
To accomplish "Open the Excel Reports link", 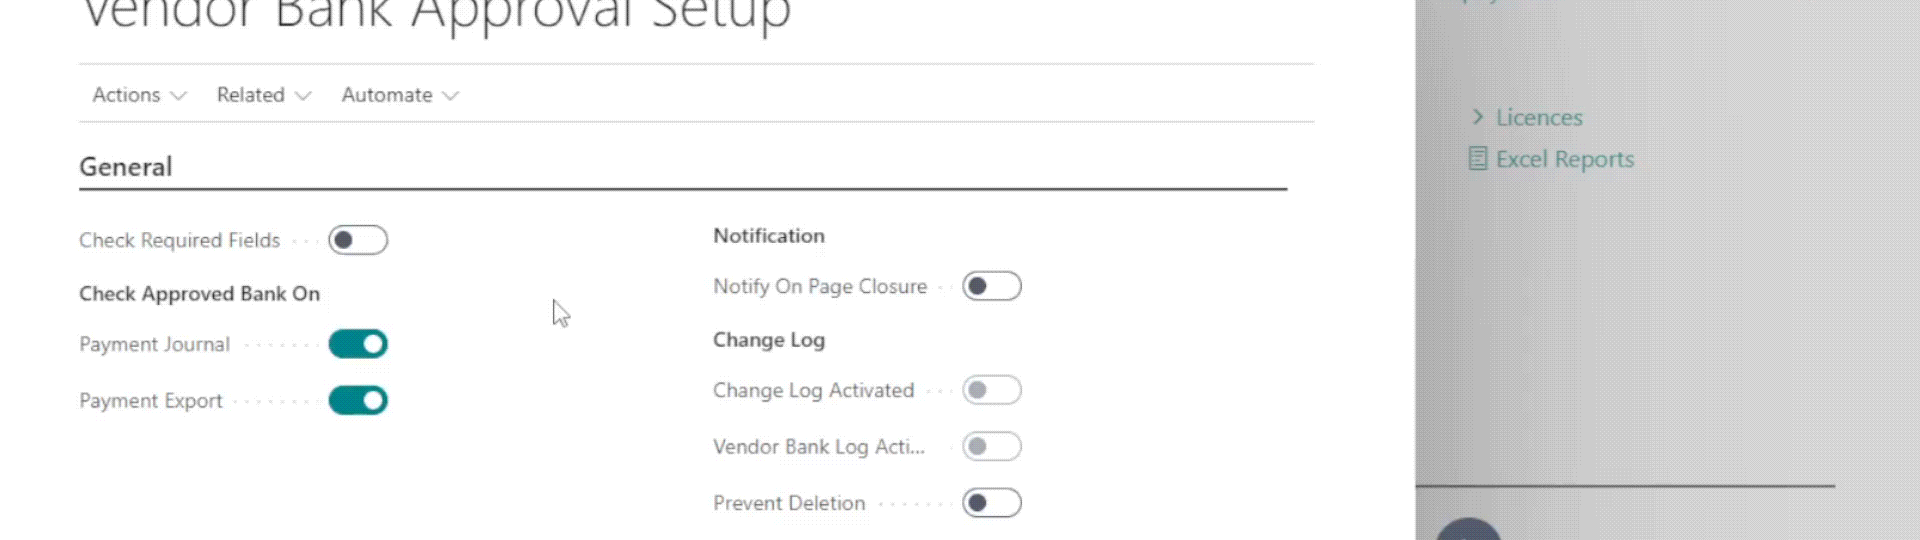I will [1564, 160].
